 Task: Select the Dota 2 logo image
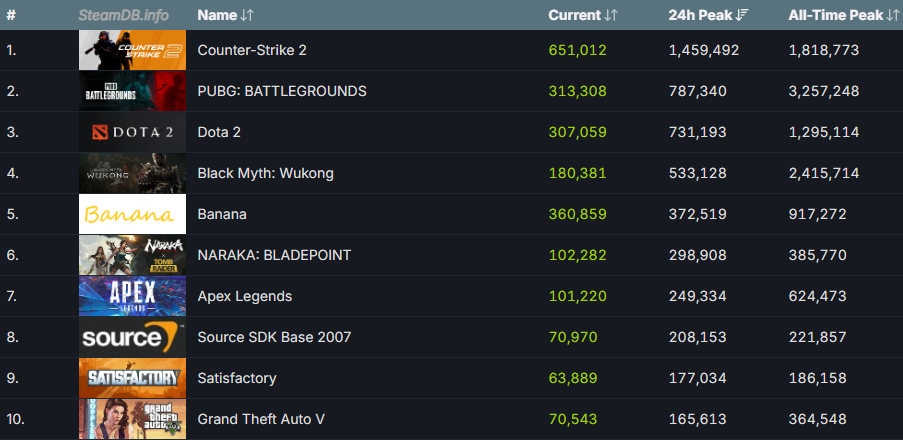click(x=132, y=132)
